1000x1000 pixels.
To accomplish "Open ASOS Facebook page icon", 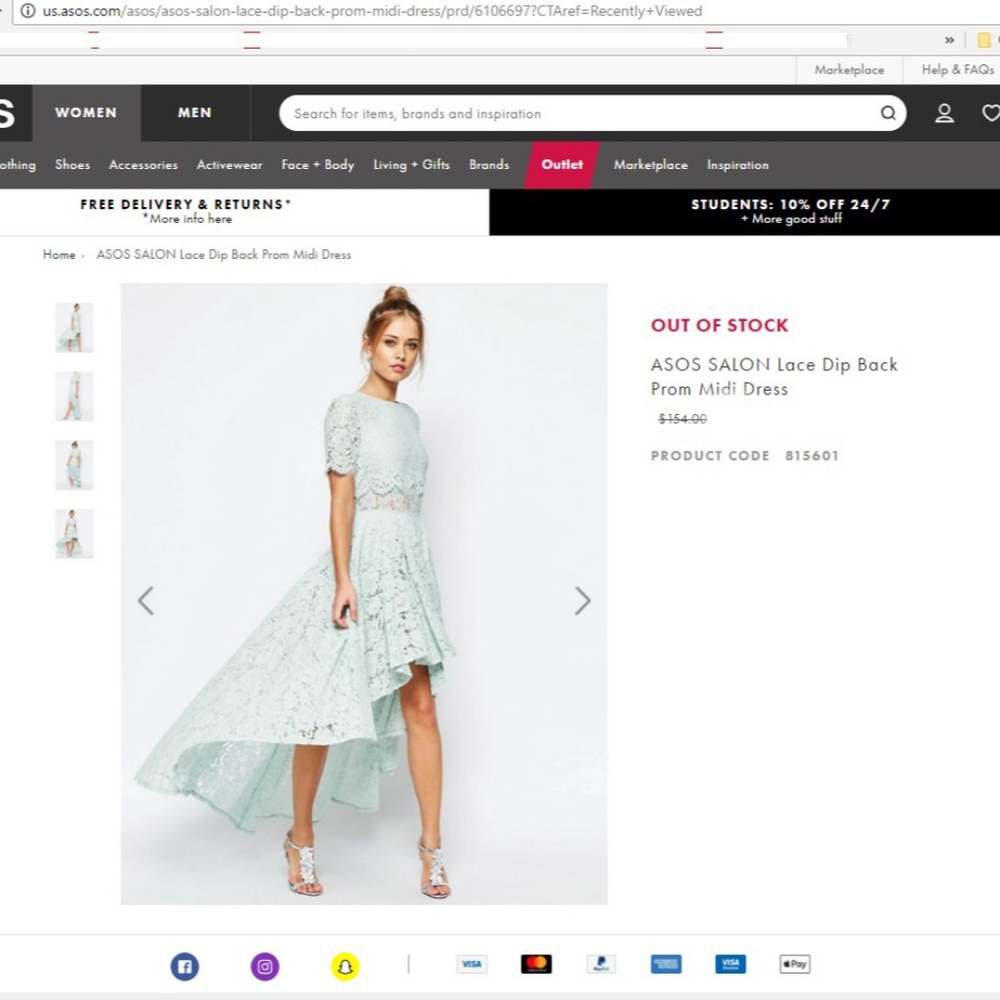I will (x=184, y=966).
